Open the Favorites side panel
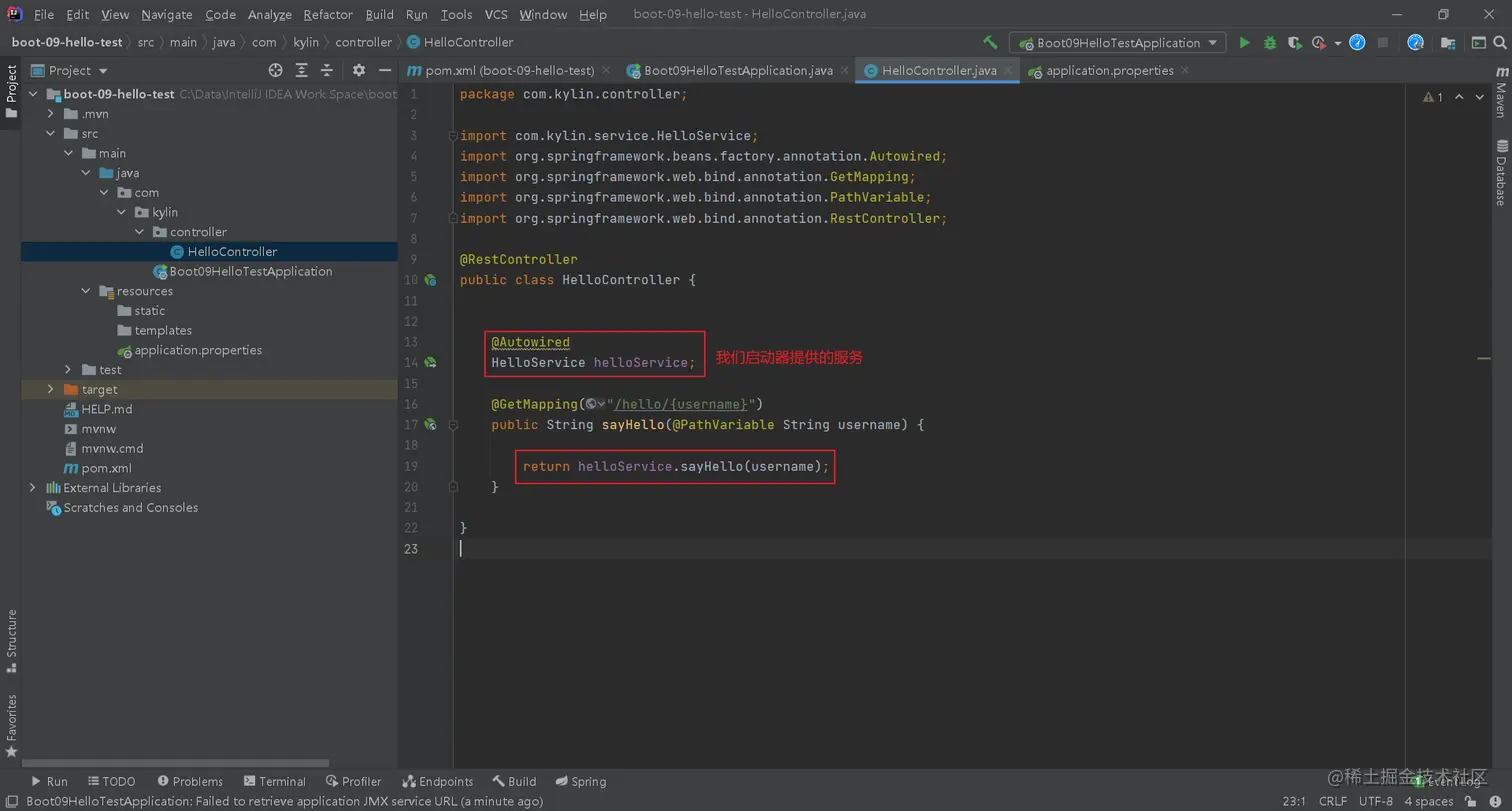 pyautogui.click(x=11, y=724)
